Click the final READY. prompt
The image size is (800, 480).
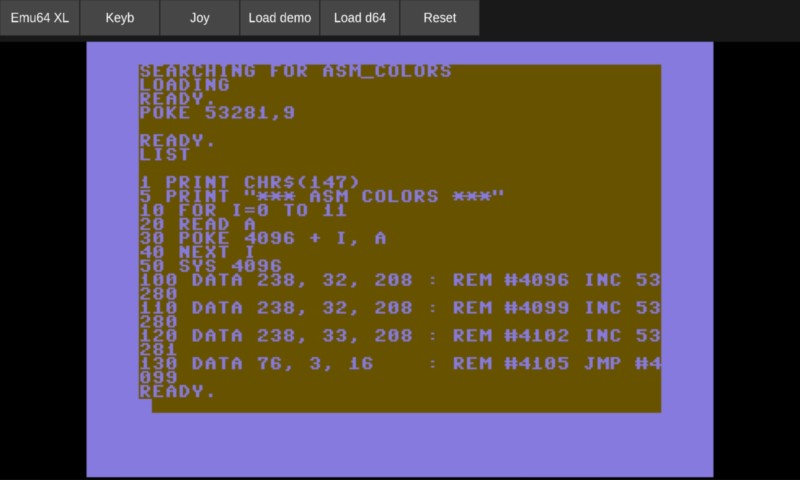[178, 391]
